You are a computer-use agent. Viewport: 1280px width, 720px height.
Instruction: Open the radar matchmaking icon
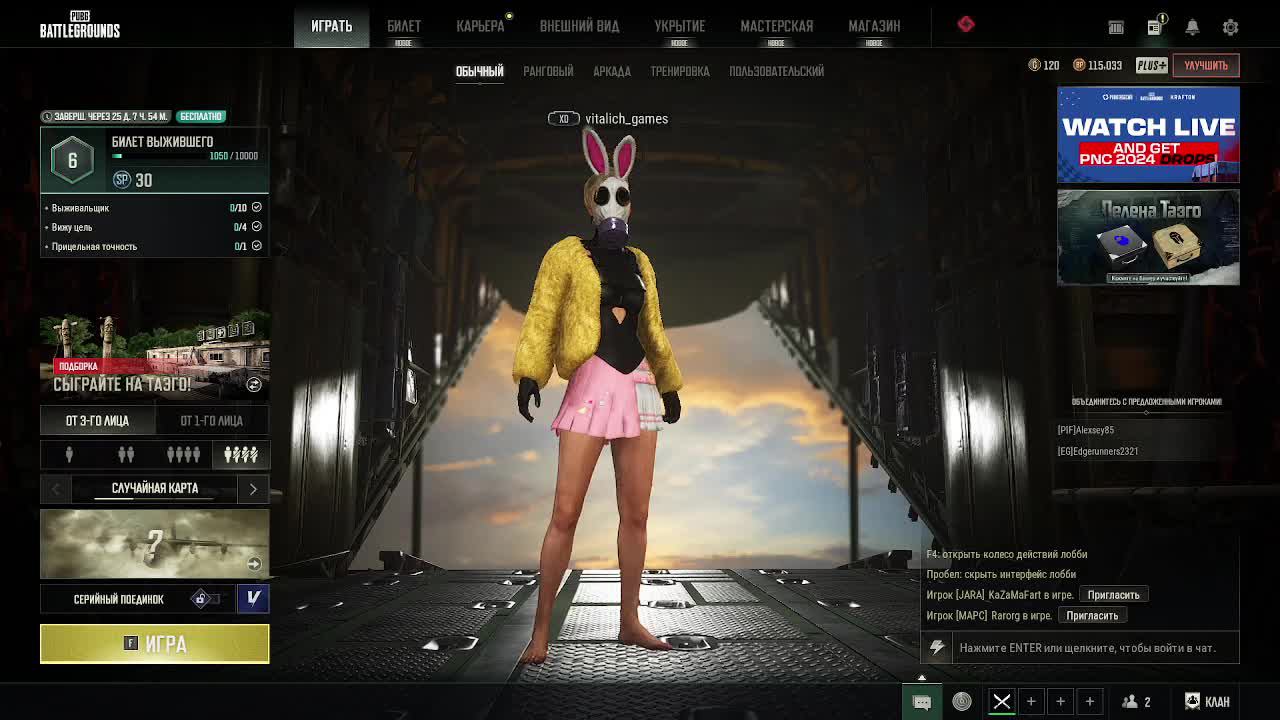[962, 702]
